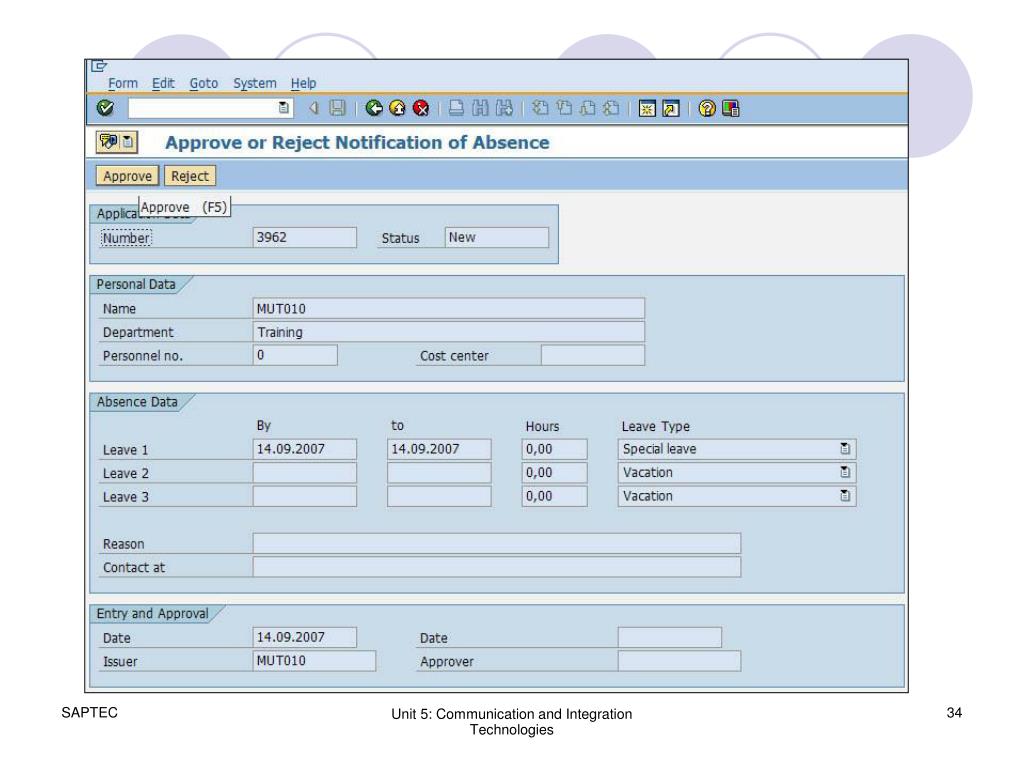Open the Edit menu
The width and height of the screenshot is (1024, 768).
tap(163, 83)
